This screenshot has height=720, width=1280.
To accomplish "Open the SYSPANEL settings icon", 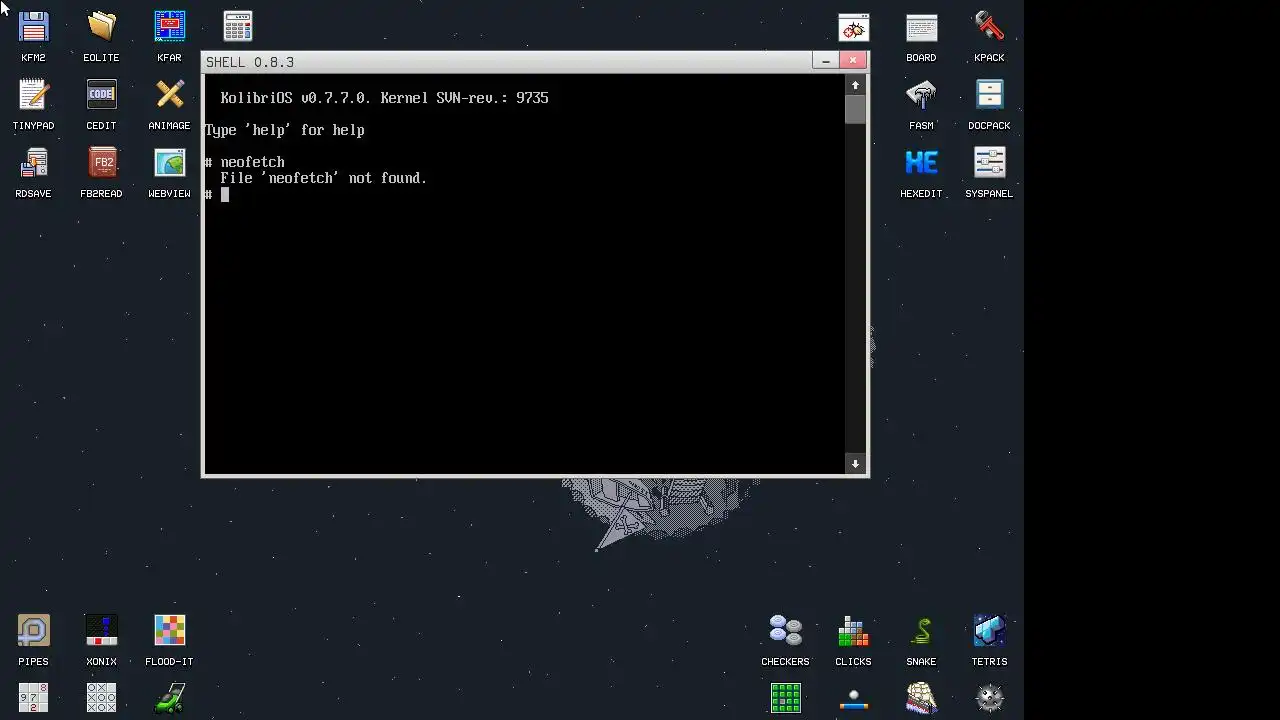I will pos(989,163).
